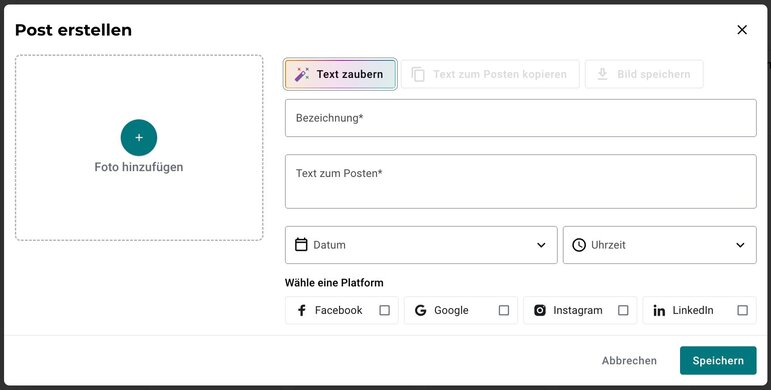Focus the Bezeichnung input field

(x=520, y=118)
